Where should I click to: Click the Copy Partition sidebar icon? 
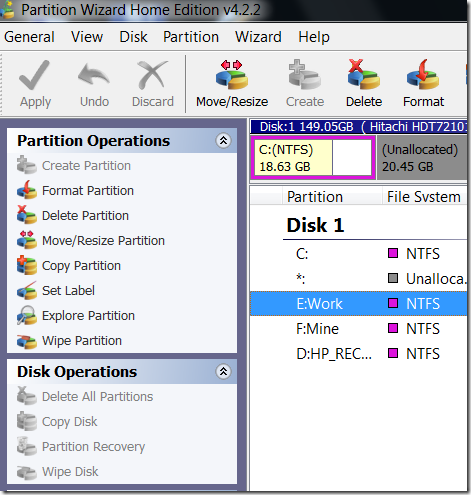[26, 265]
